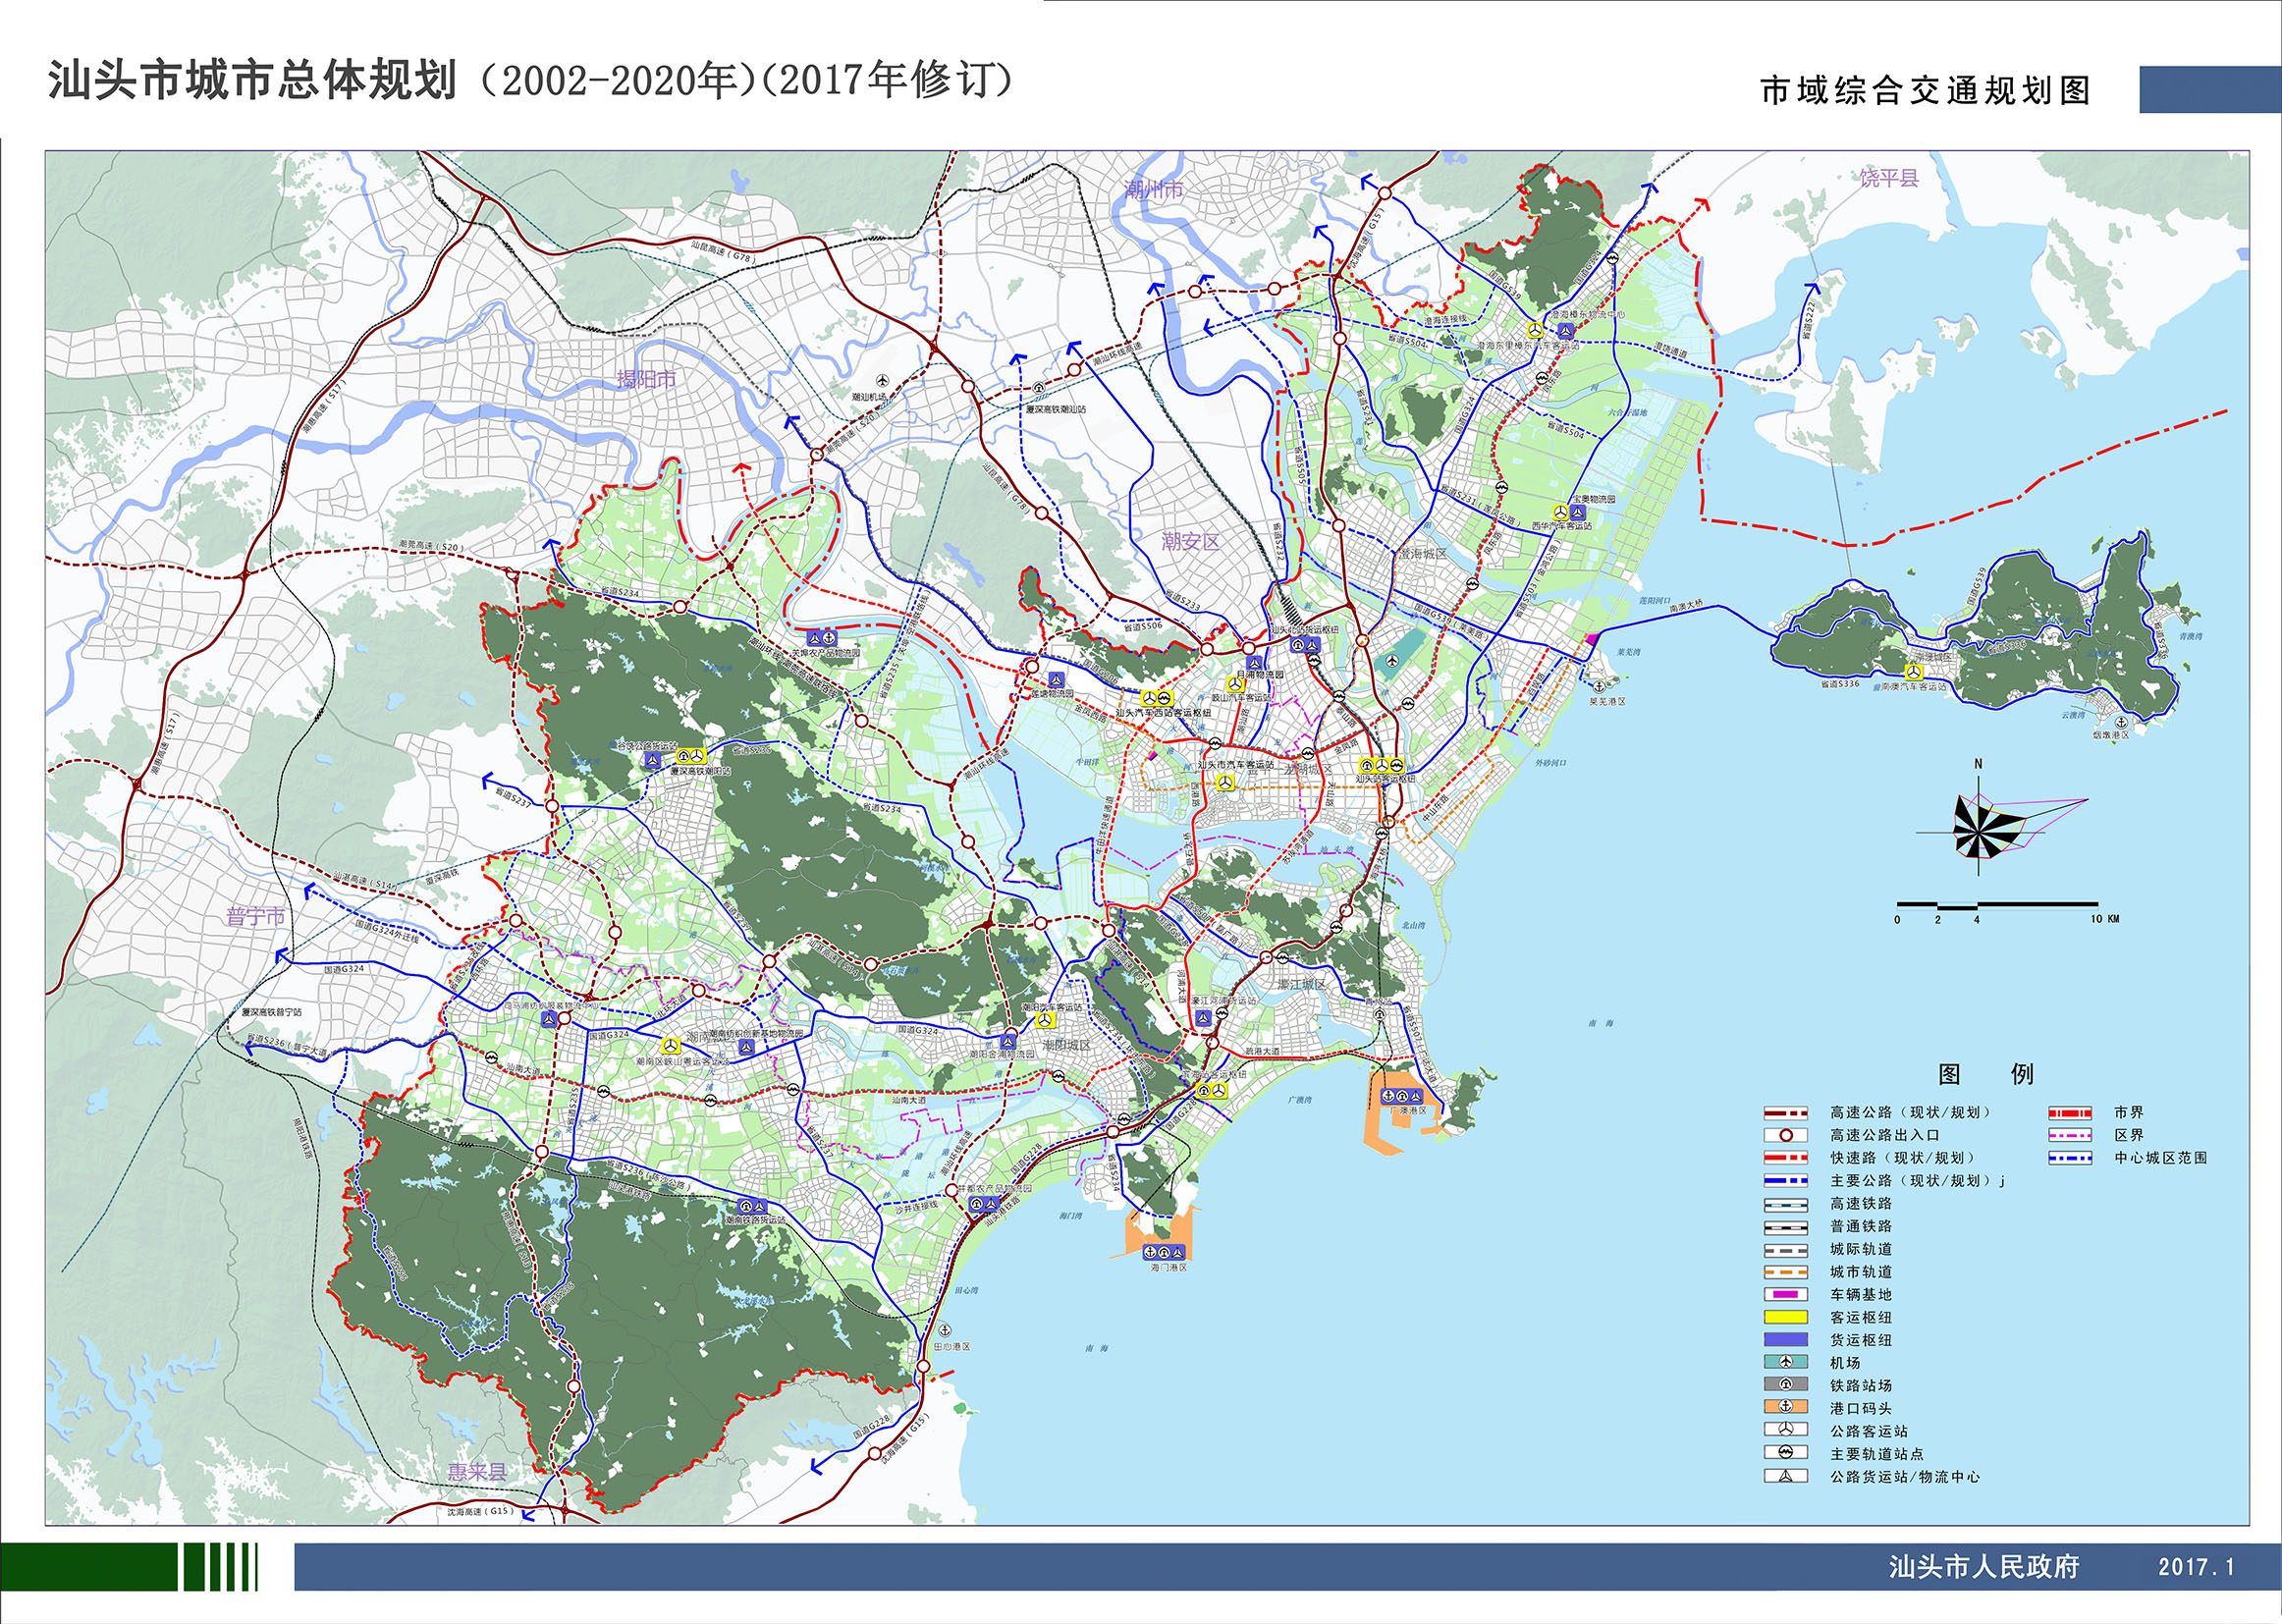The image size is (2282, 1624).
Task: Click the purple 货运枢纽 legend color swatch
Action: point(1785,1340)
